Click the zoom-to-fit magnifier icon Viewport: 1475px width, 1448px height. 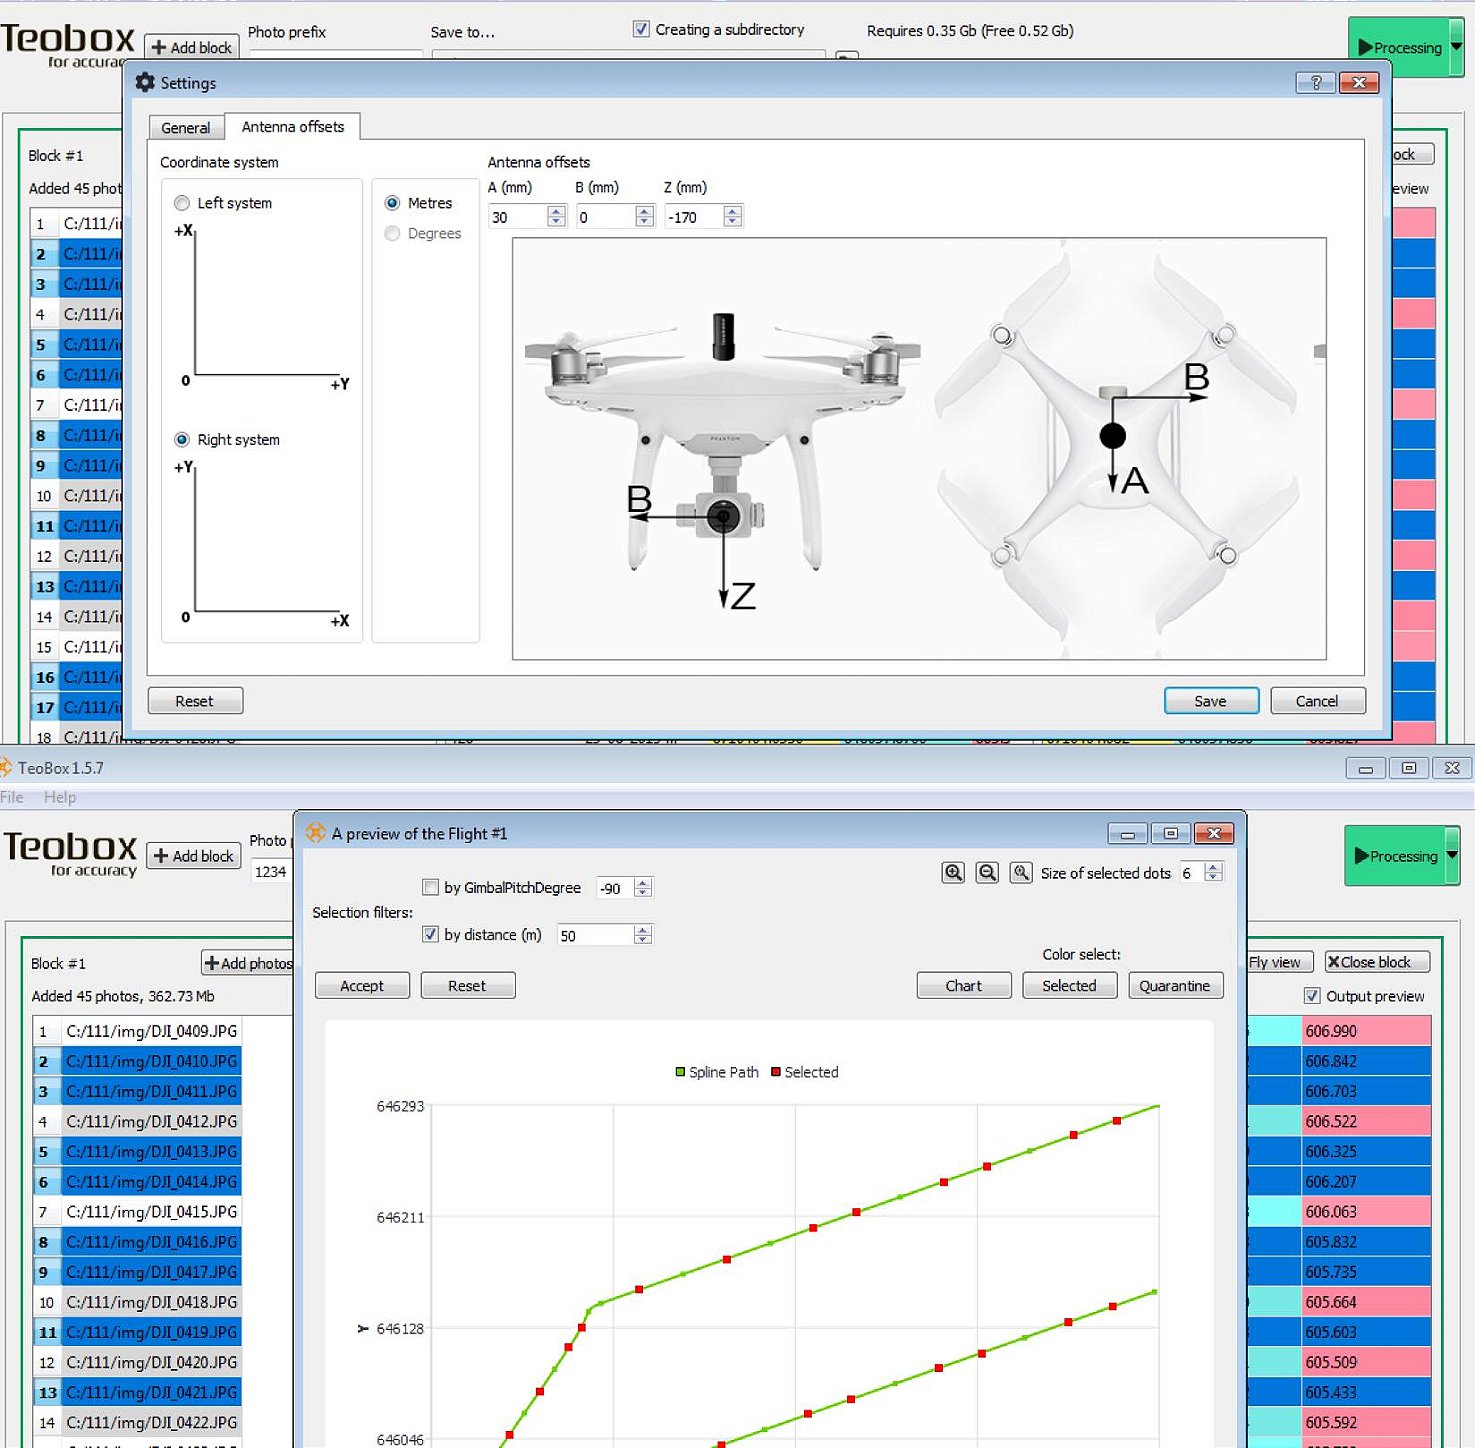pos(1020,872)
